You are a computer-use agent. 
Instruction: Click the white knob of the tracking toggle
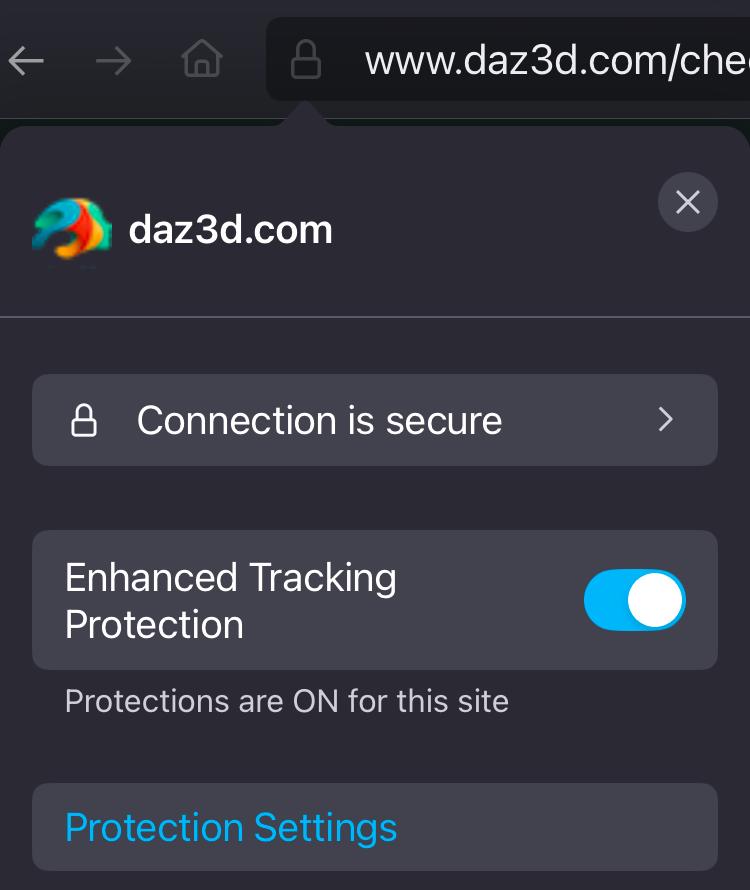coord(656,601)
